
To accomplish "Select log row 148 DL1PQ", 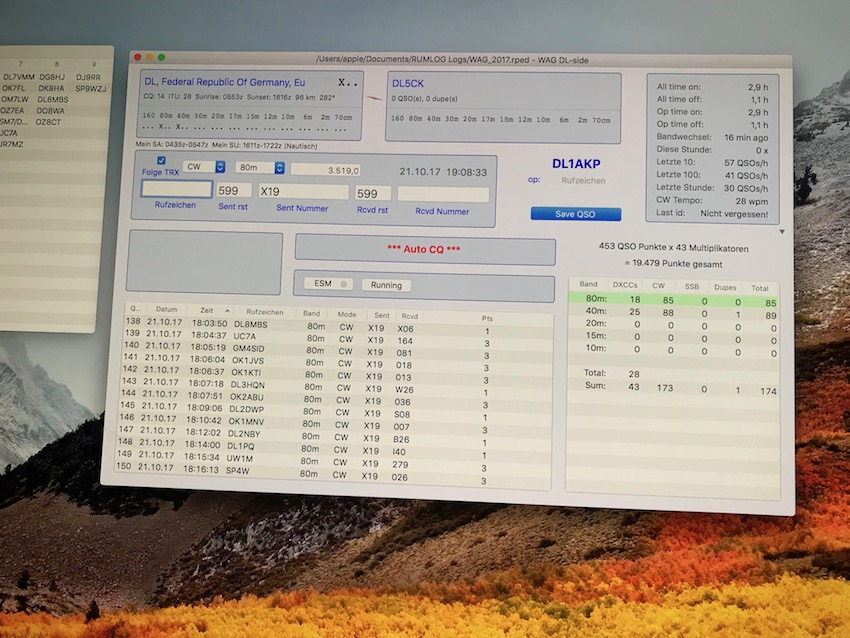I will (x=333, y=449).
